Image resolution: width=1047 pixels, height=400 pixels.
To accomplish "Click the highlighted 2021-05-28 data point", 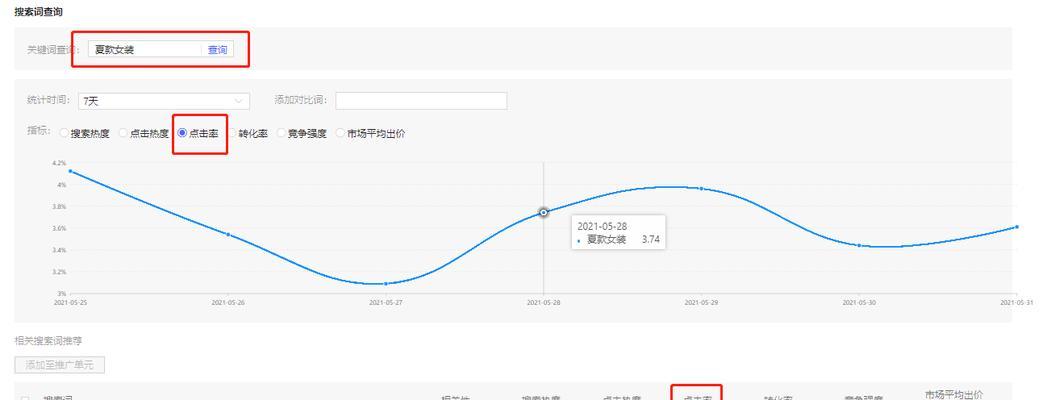I will pos(544,212).
